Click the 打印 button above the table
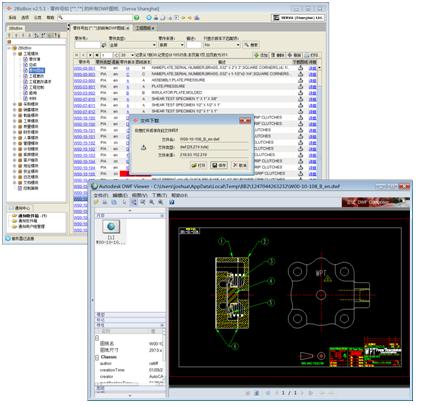 click(311, 55)
